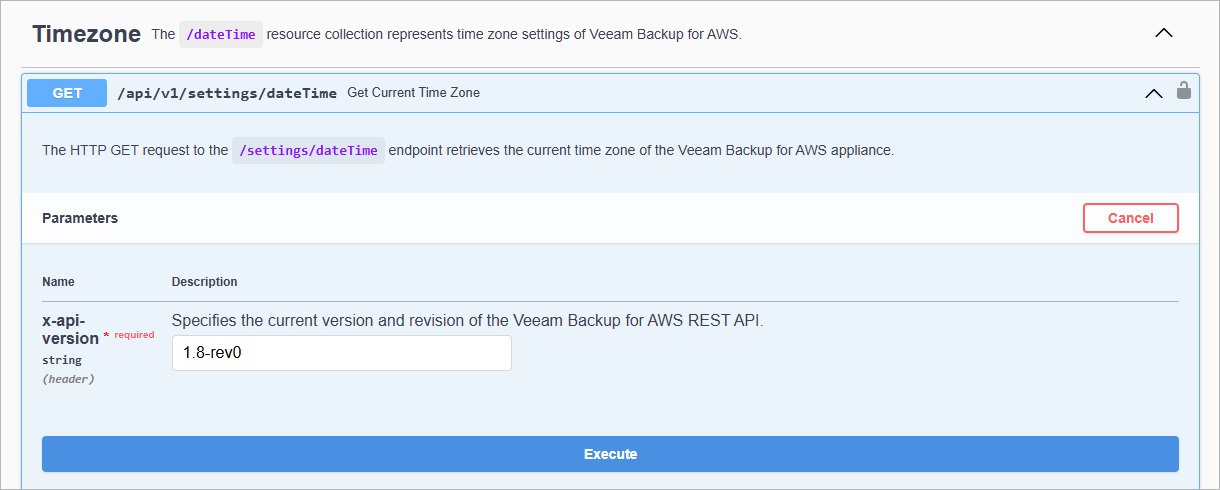1220x490 pixels.
Task: Collapse the Timezone section chevron
Action: (x=1163, y=33)
